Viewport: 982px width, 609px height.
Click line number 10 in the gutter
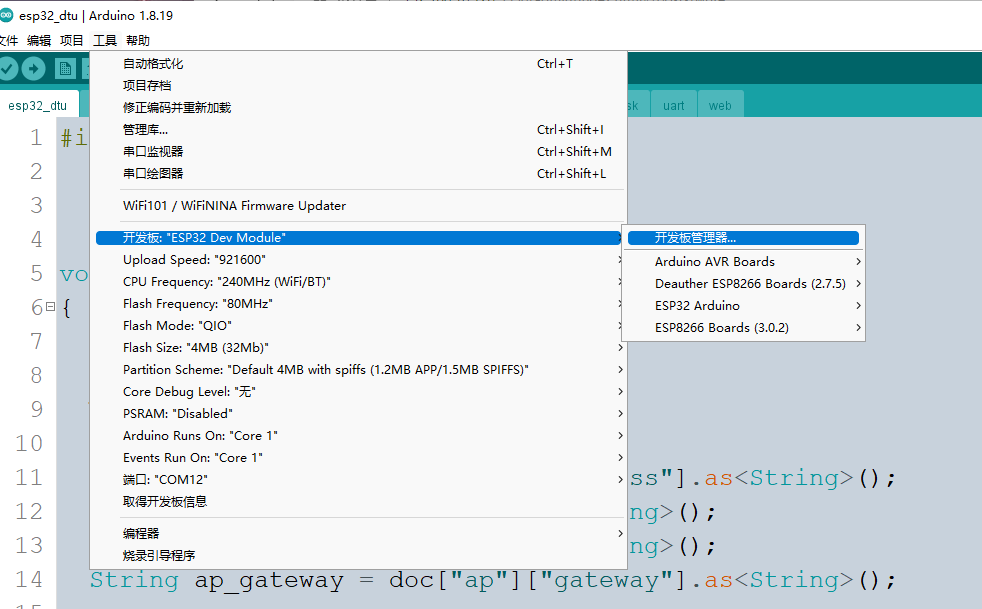(29, 444)
